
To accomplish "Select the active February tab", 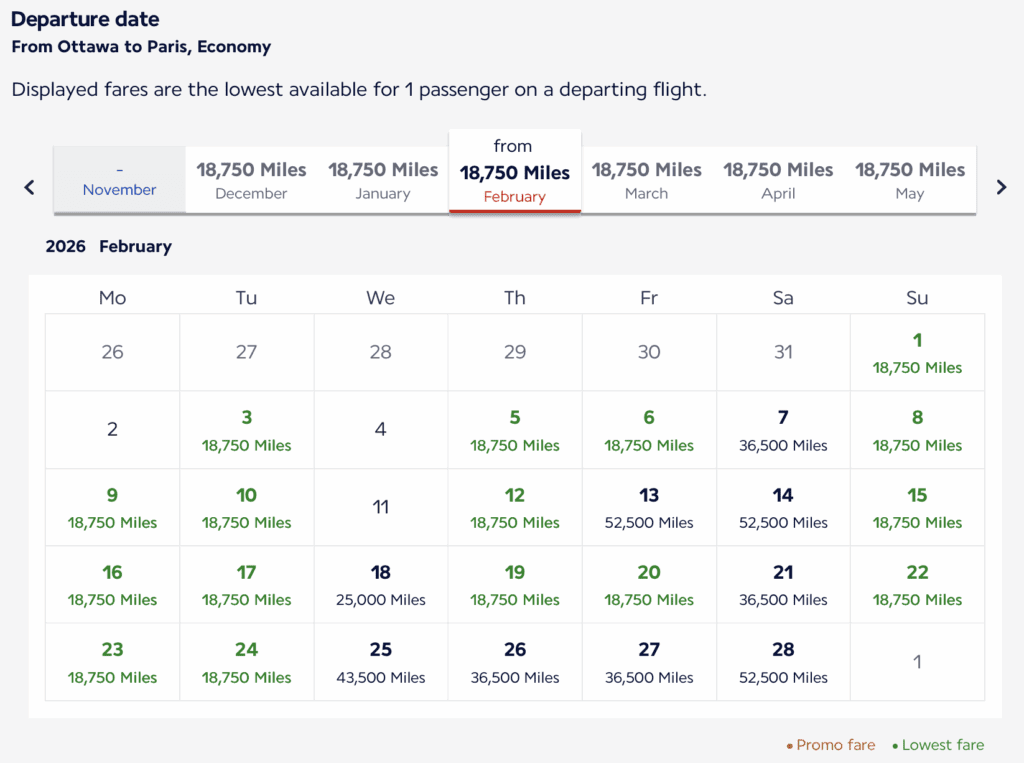I will point(514,173).
